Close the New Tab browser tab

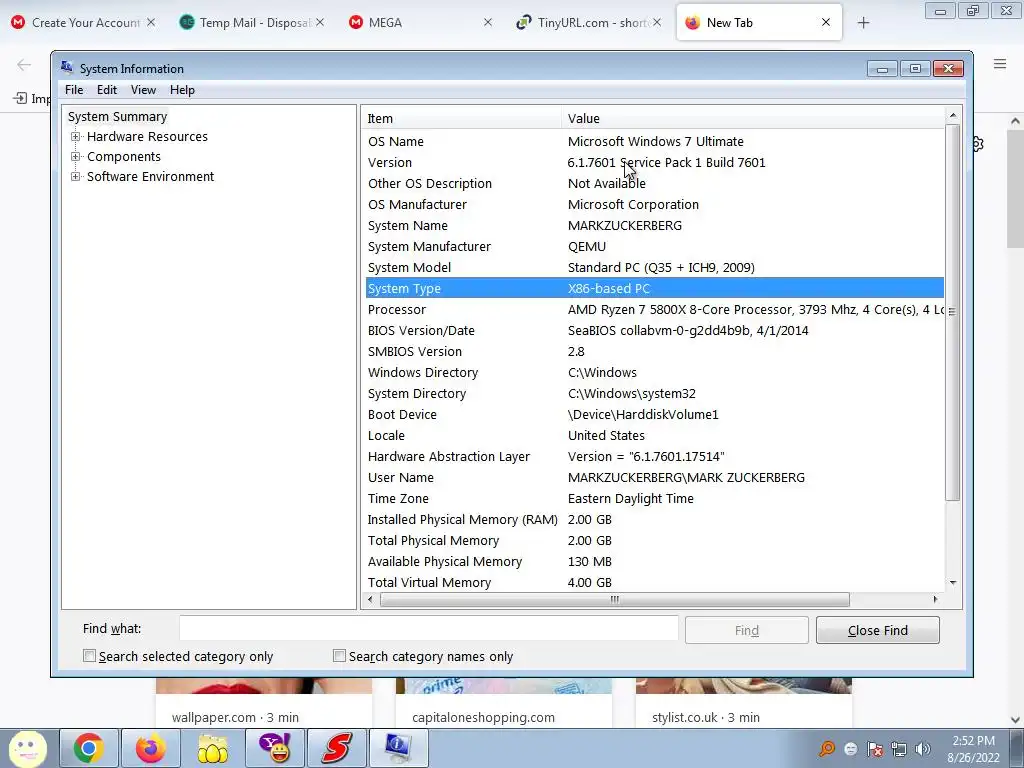(825, 22)
